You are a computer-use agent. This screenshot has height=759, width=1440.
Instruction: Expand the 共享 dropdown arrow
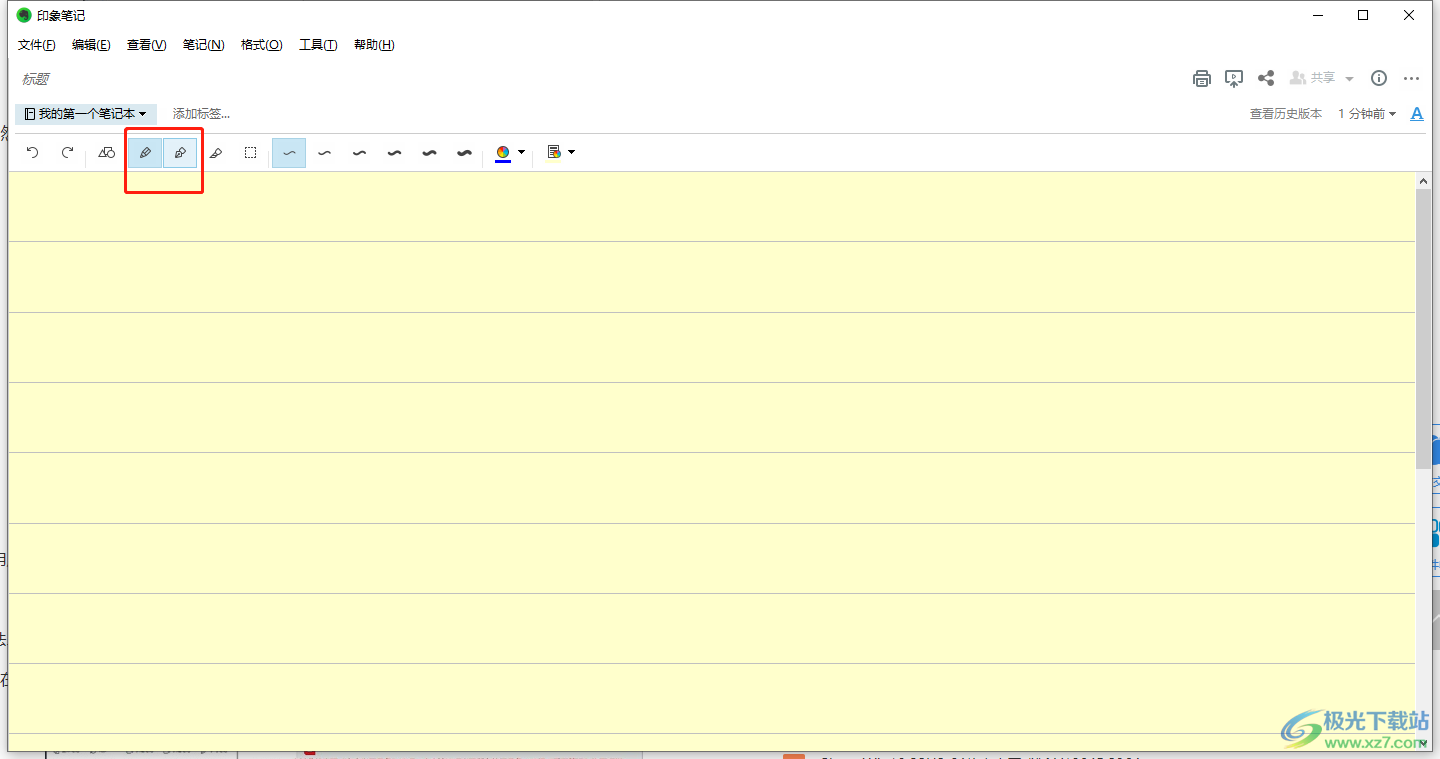pos(1349,79)
